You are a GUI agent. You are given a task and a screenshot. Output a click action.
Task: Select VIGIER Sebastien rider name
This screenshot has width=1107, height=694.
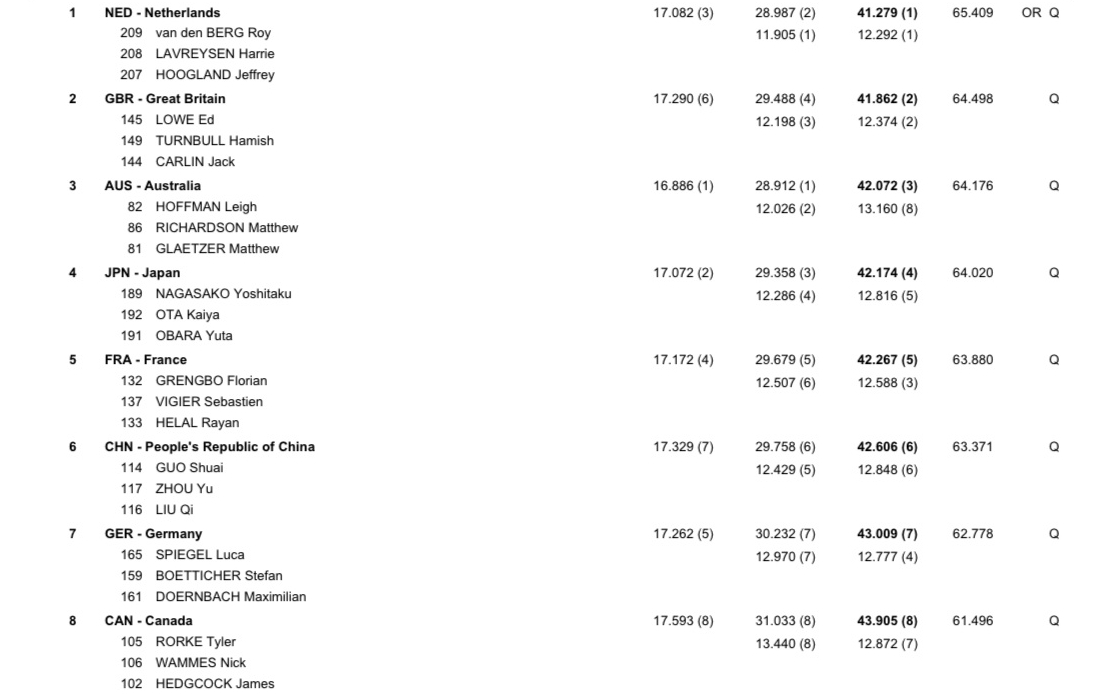pos(209,402)
